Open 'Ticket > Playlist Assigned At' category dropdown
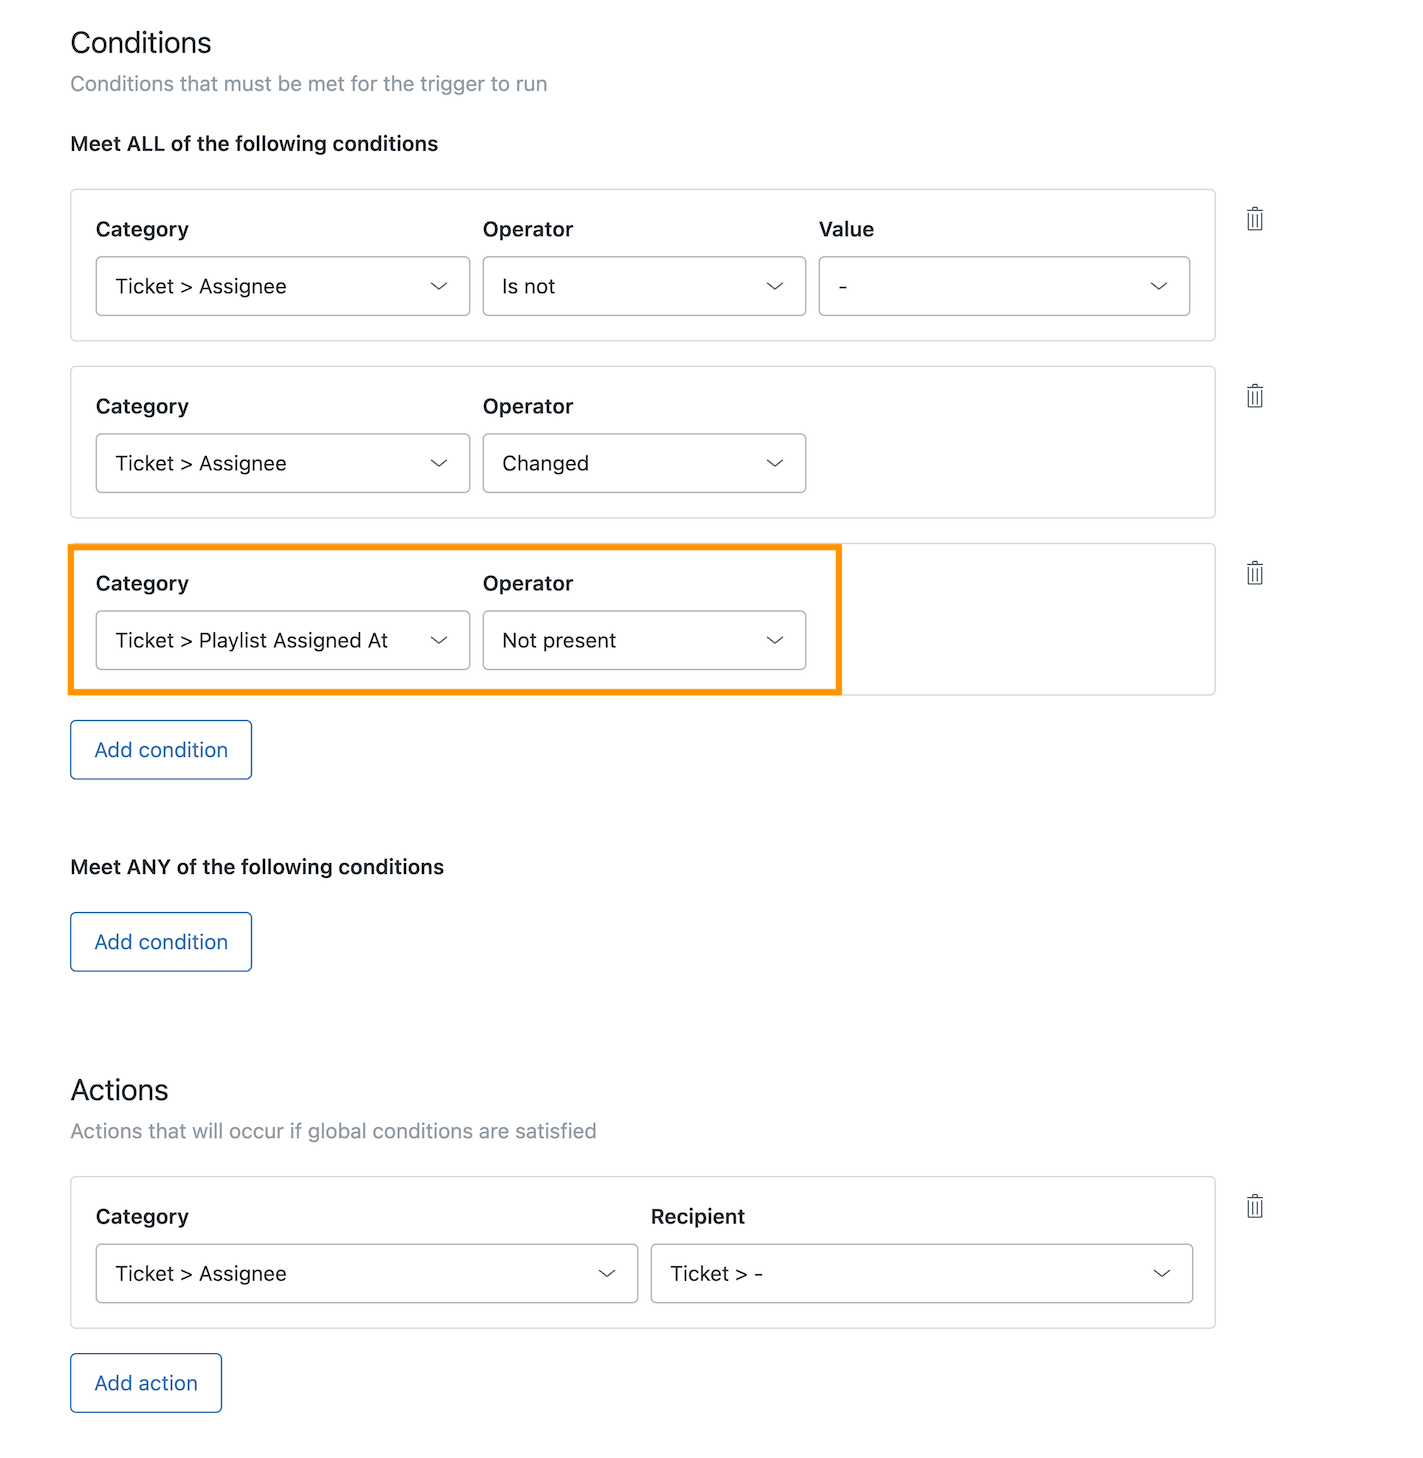Viewport: 1423px width, 1458px height. 282,640
